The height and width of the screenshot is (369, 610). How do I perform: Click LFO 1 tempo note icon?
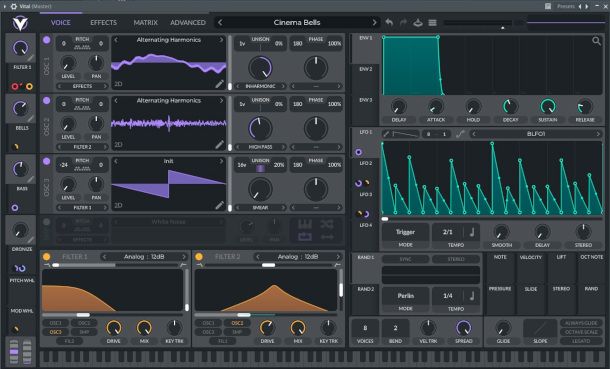472,232
